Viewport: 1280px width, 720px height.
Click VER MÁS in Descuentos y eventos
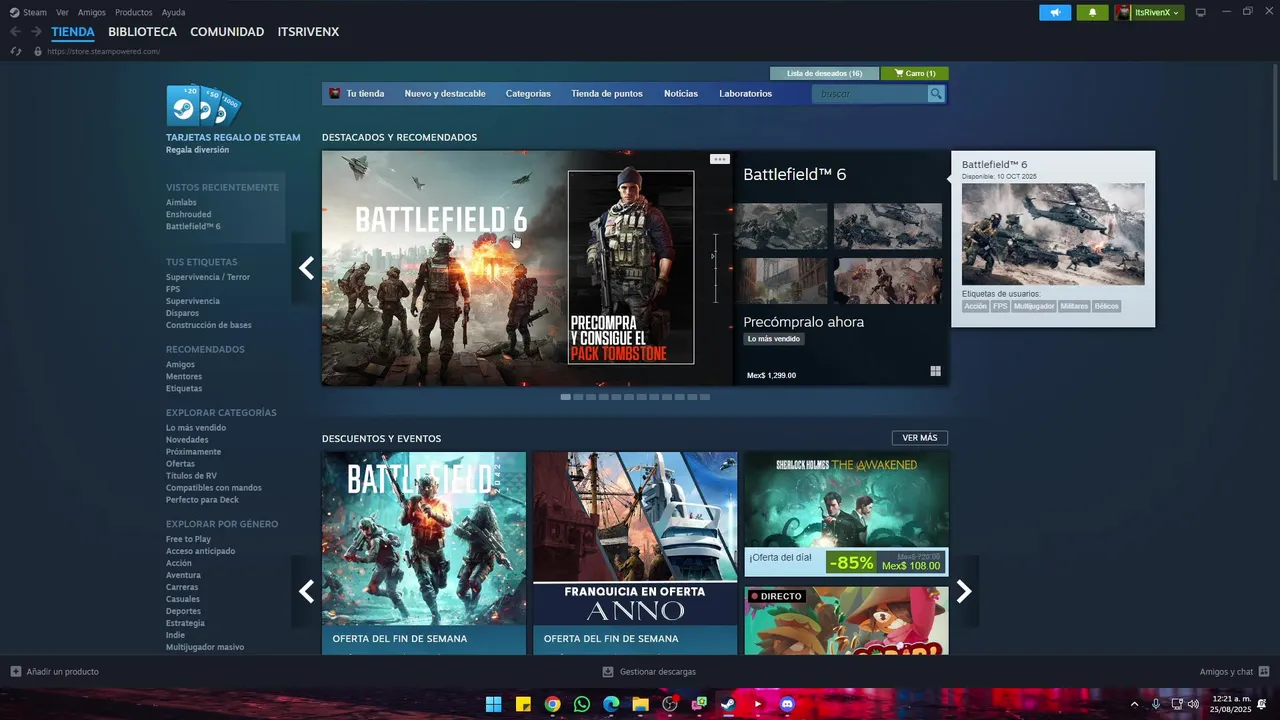pyautogui.click(x=920, y=438)
